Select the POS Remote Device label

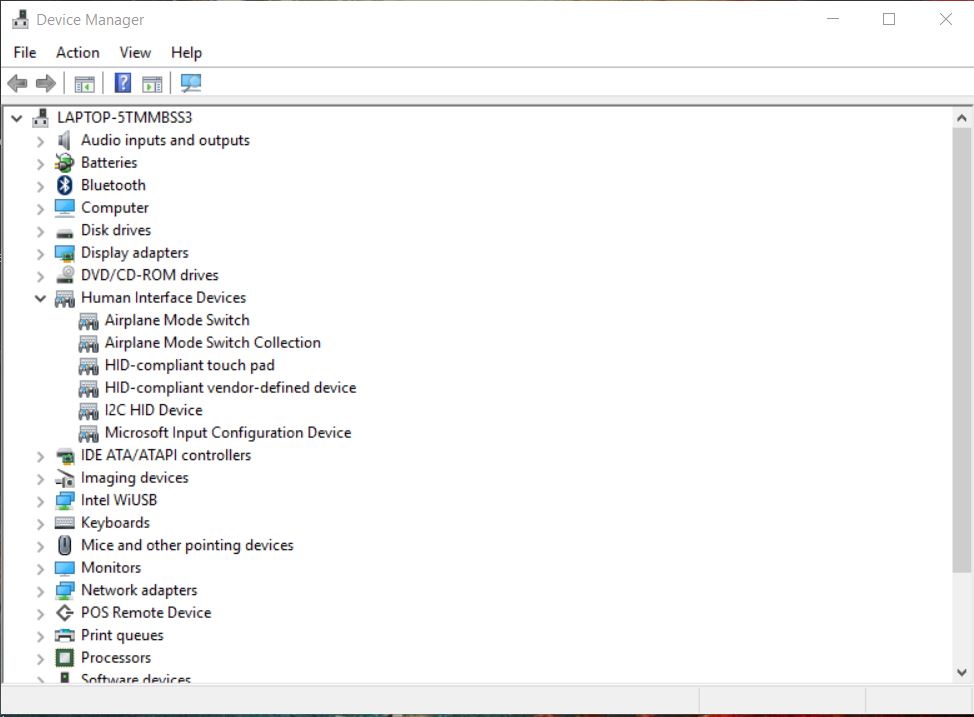pyautogui.click(x=146, y=613)
